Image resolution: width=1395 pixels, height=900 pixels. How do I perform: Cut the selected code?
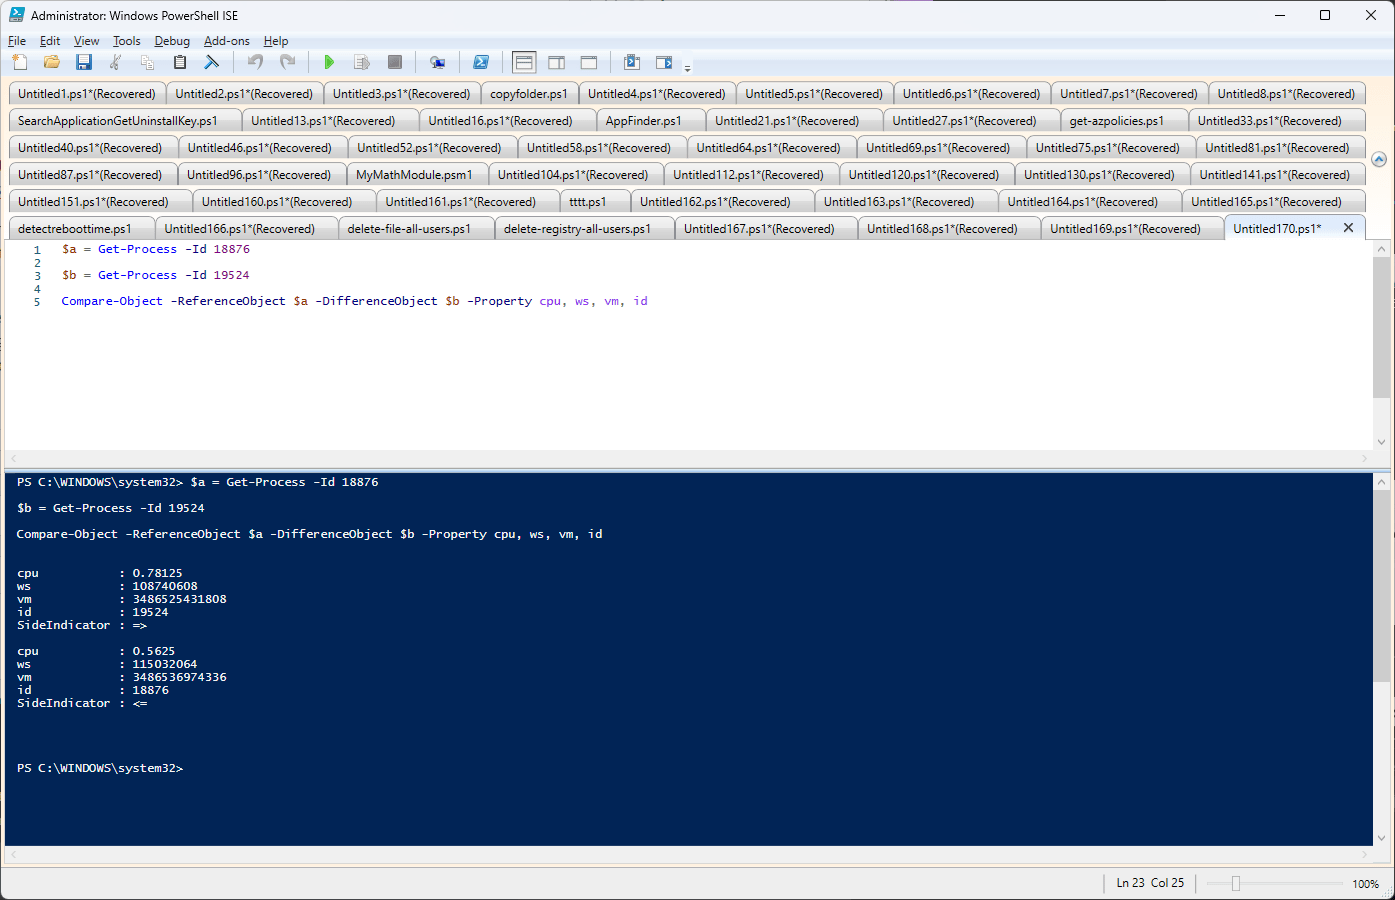pos(115,62)
